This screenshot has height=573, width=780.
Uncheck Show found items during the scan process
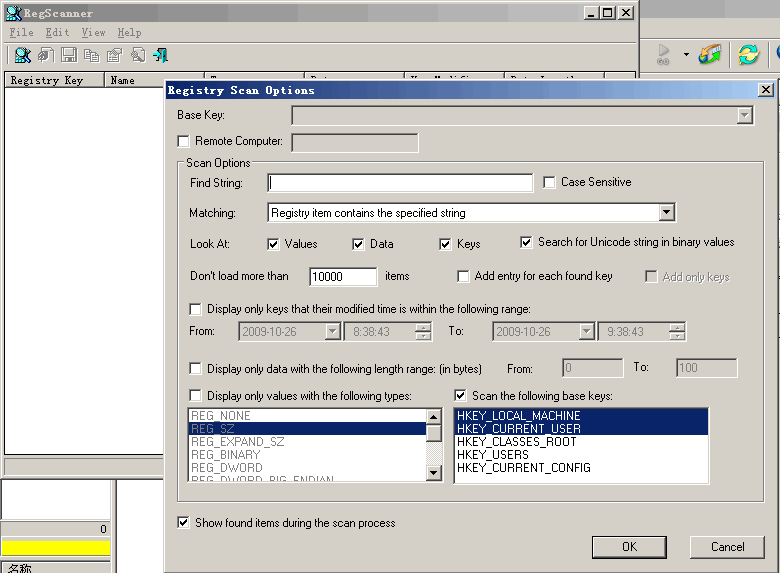coord(184,523)
